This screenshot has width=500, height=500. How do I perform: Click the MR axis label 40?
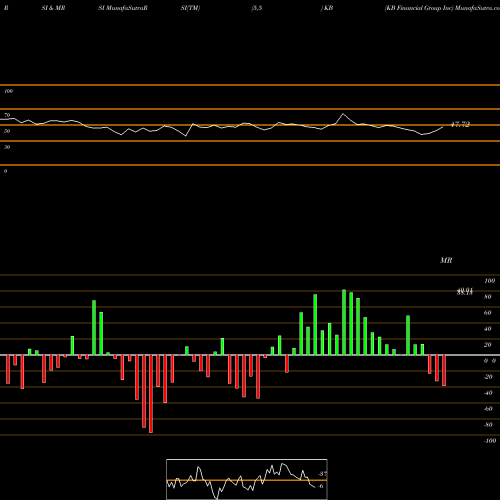[488, 329]
